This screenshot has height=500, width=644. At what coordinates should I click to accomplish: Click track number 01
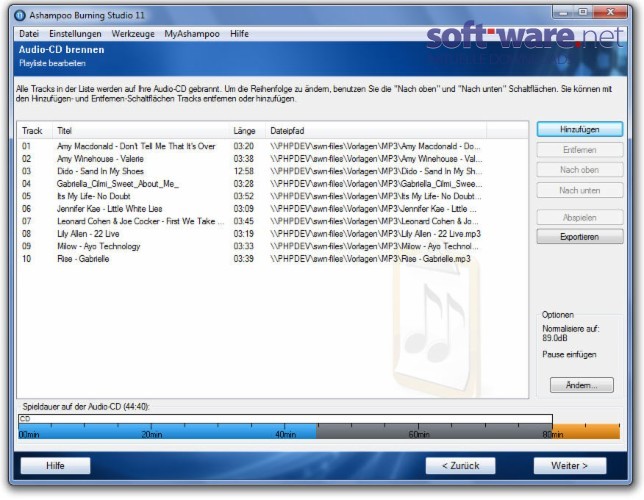pyautogui.click(x=26, y=146)
